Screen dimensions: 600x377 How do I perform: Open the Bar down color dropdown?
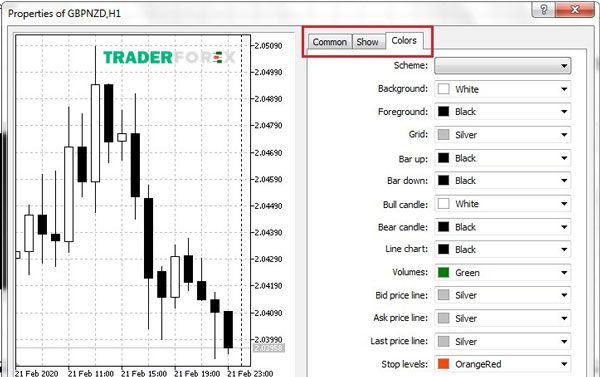(x=503, y=181)
